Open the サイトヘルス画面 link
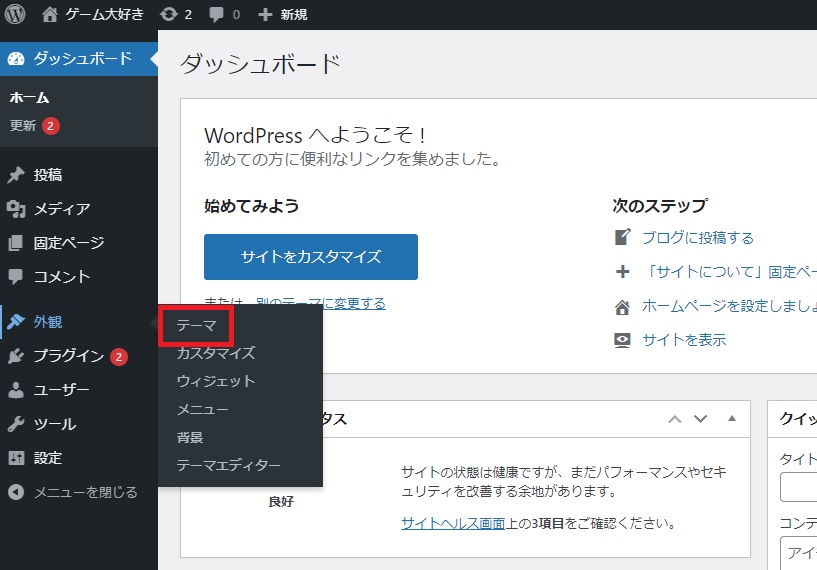Screen dimensions: 817x570 tap(453, 523)
